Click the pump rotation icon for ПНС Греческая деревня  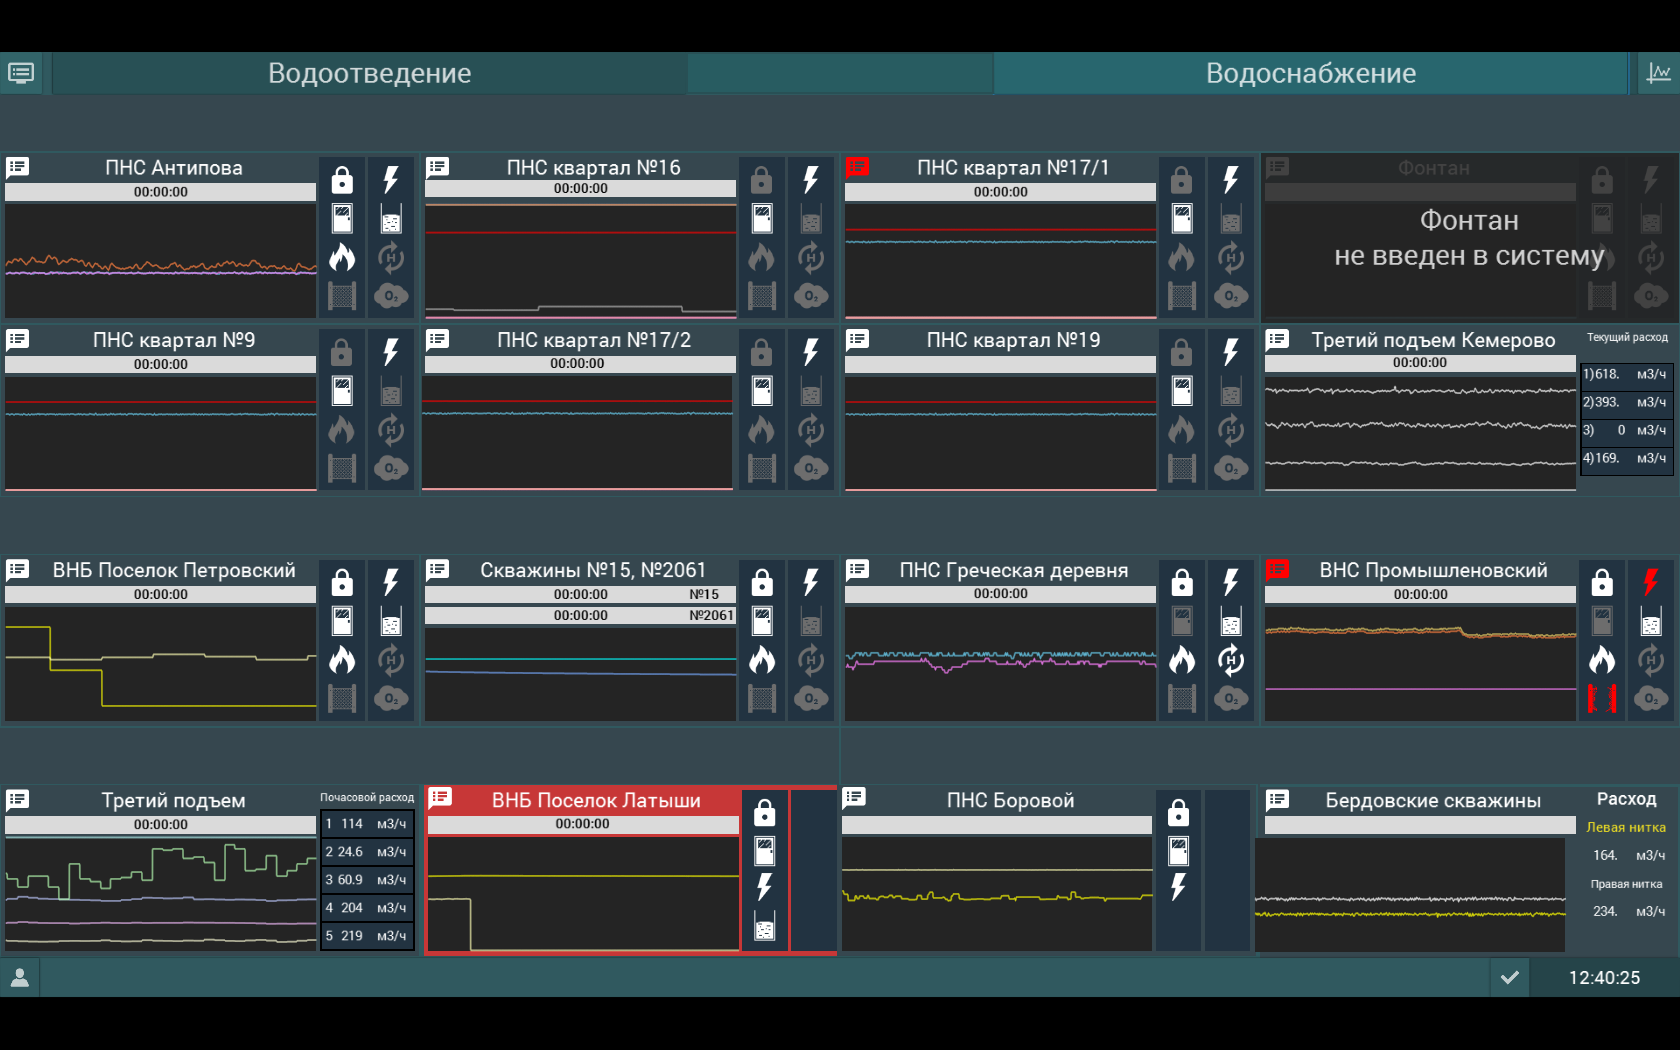[x=1231, y=660]
